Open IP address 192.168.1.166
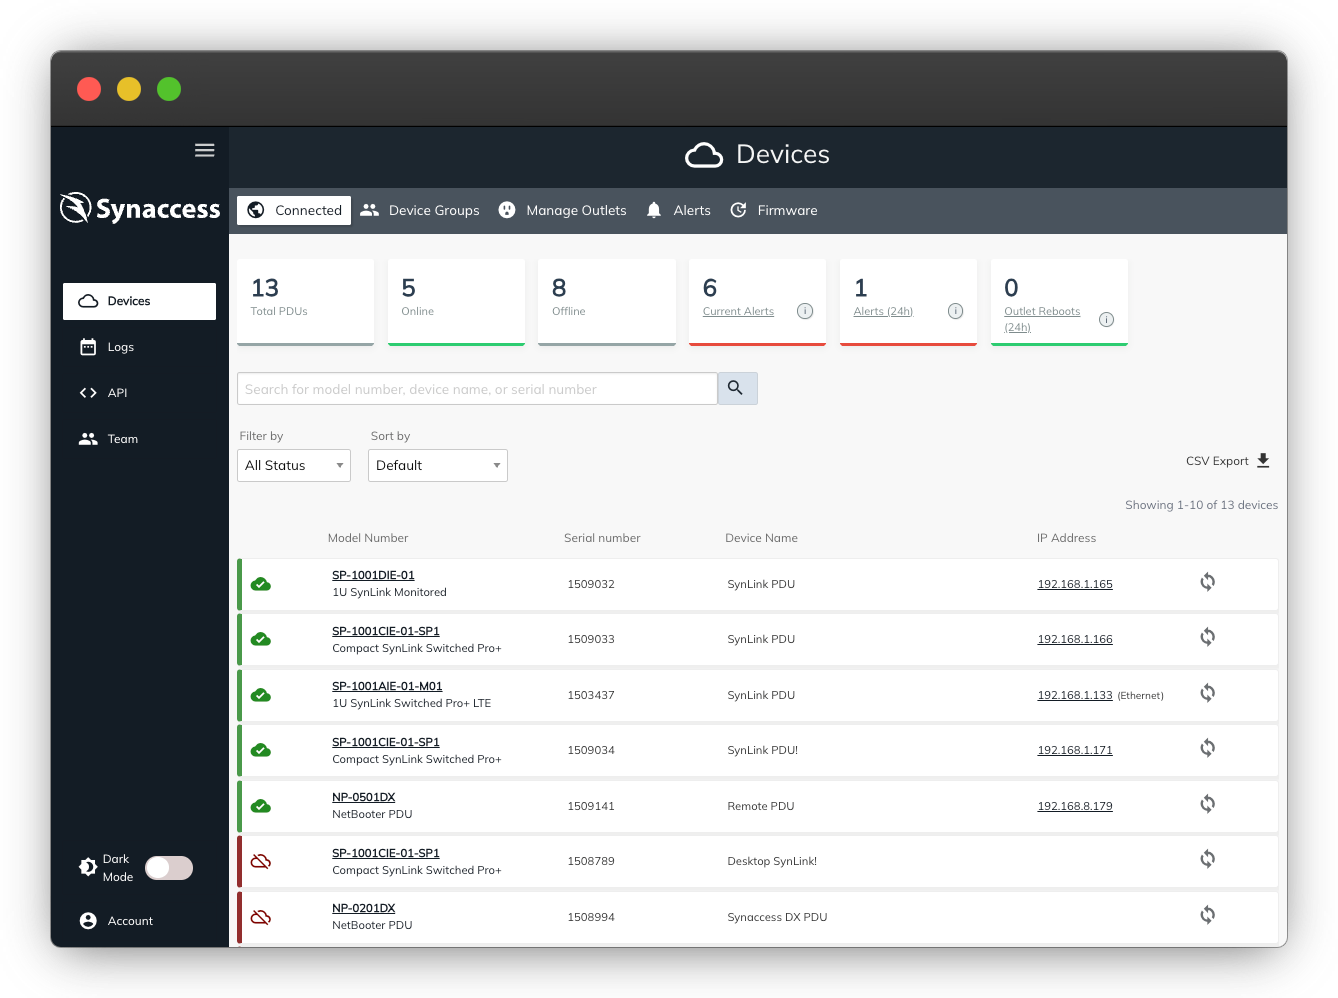This screenshot has width=1338, height=998. click(1075, 639)
